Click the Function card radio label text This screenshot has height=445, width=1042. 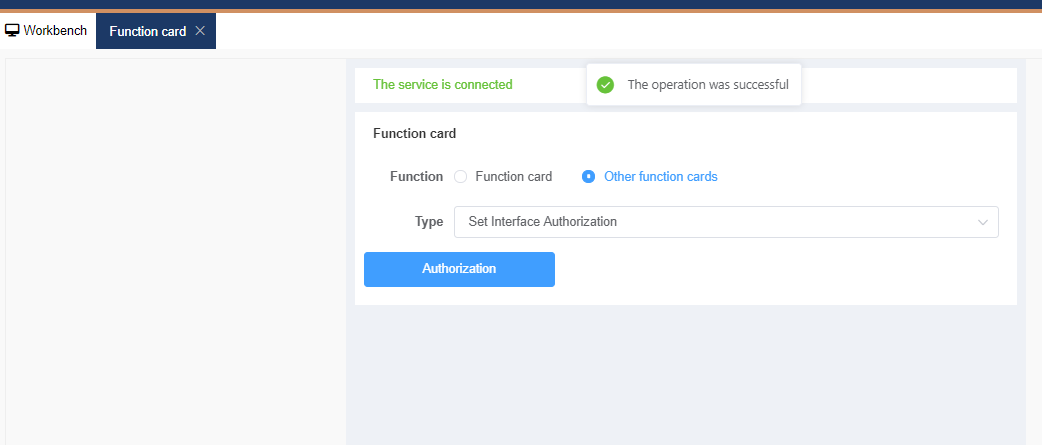[513, 177]
